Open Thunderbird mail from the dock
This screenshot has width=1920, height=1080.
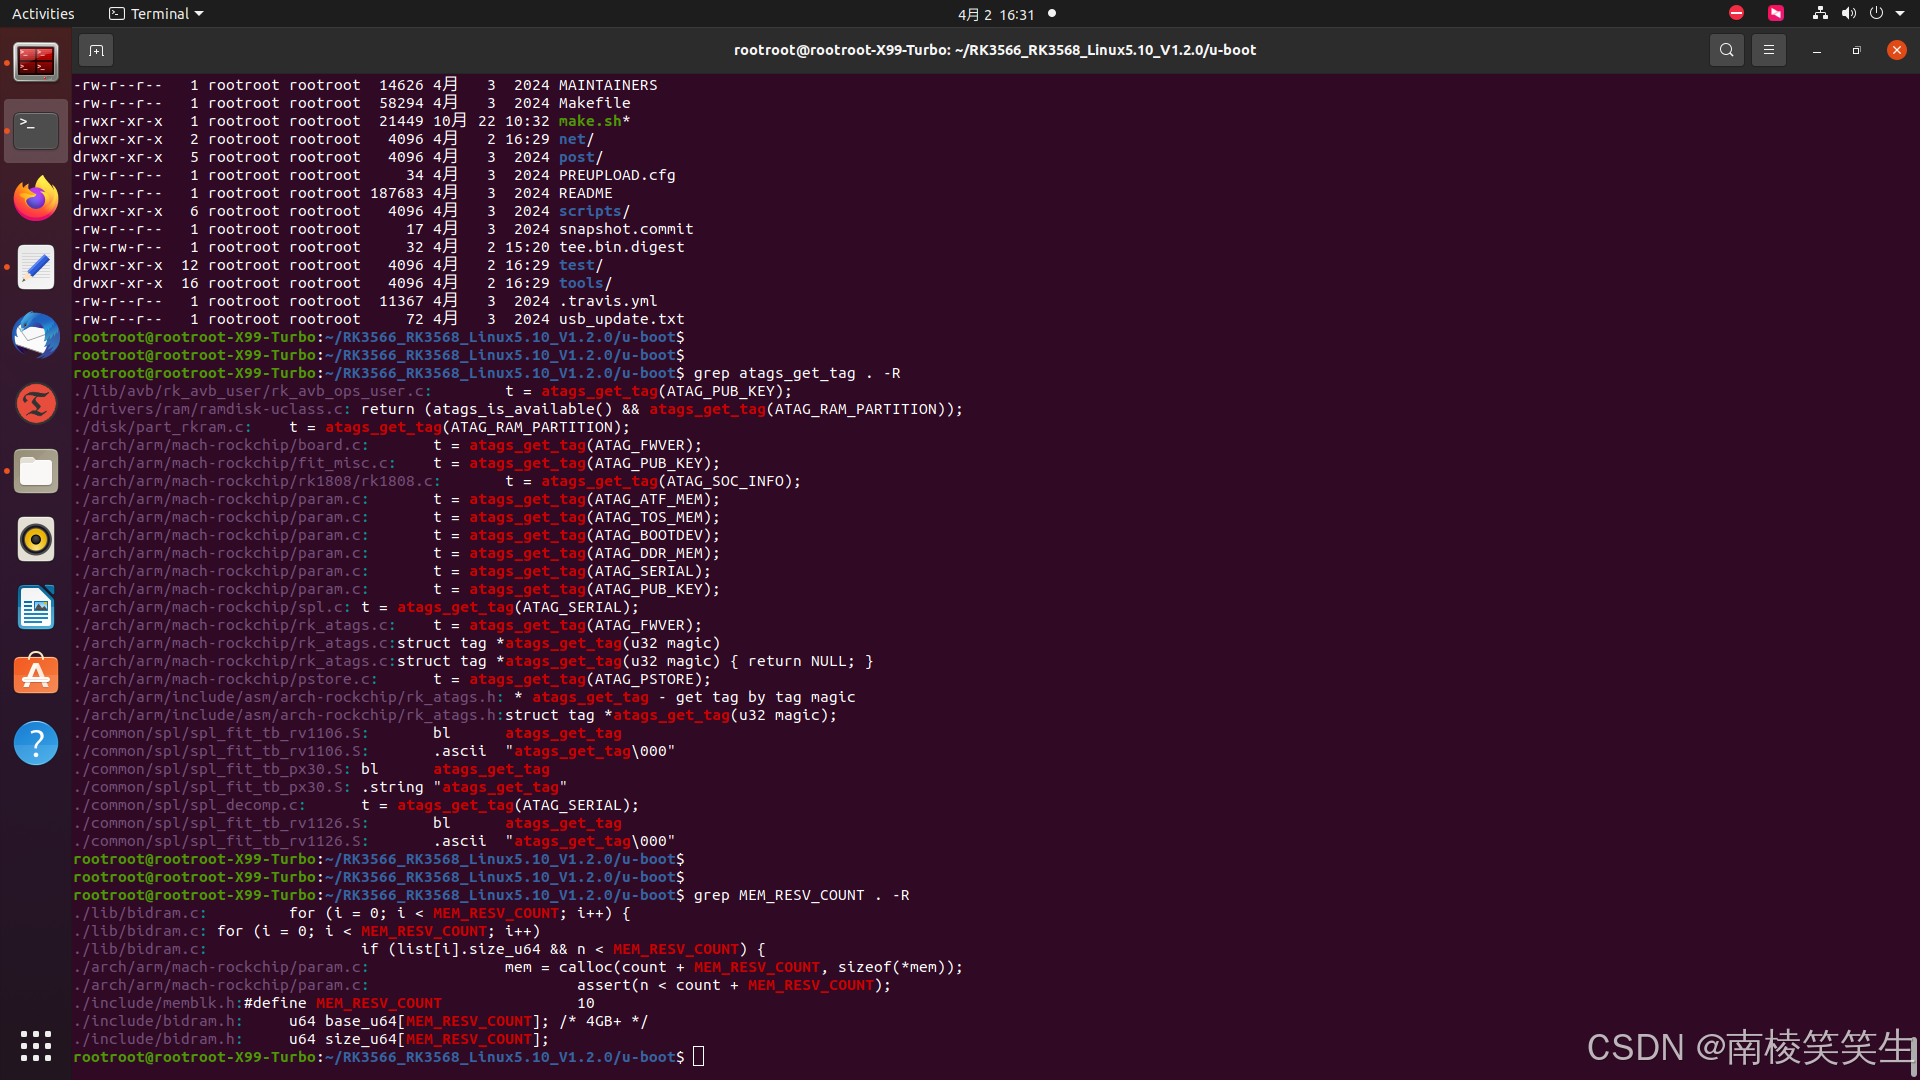[36, 335]
